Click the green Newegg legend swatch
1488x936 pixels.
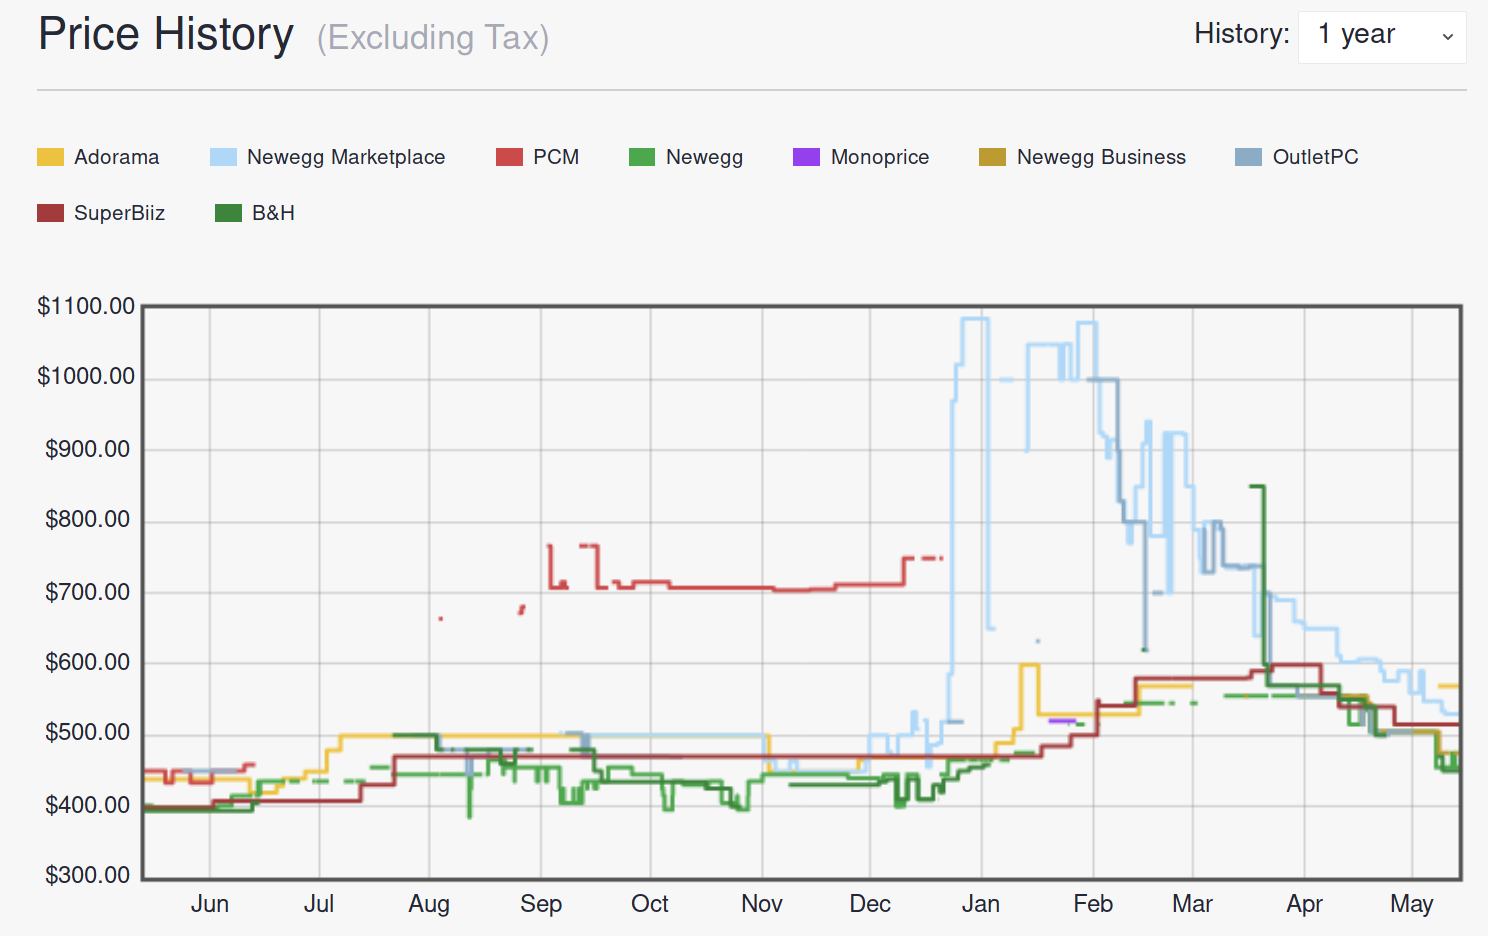[x=642, y=157]
